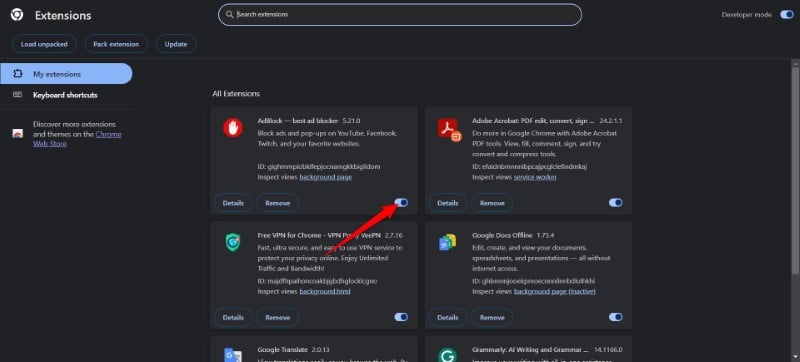Click Google Docs Offline version 1.75.4
The height and width of the screenshot is (362, 800).
click(546, 235)
